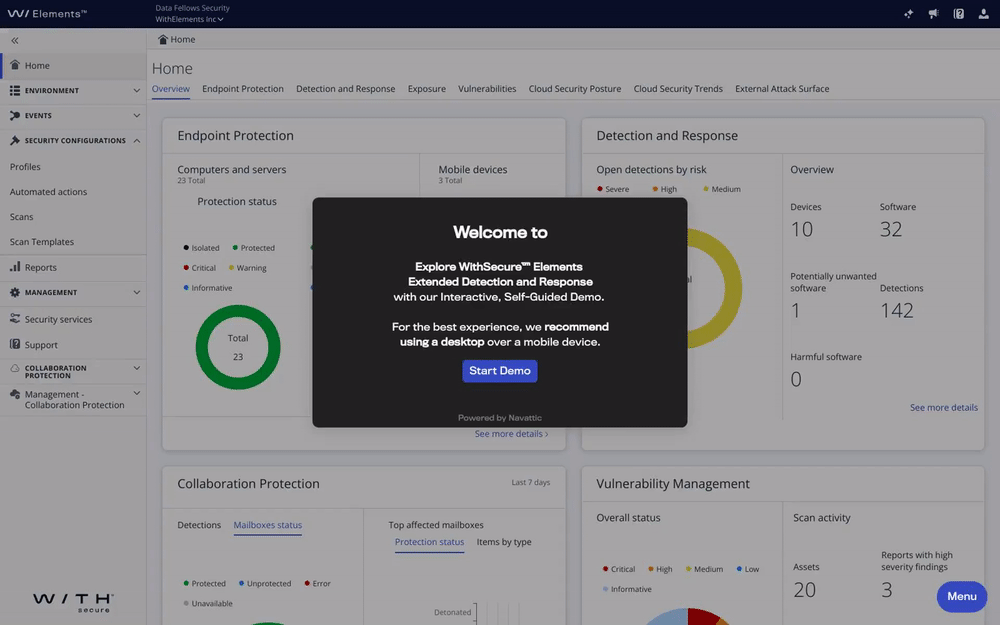Click the Collaboration Protection cloud icon
The height and width of the screenshot is (625, 1000).
pos(15,369)
